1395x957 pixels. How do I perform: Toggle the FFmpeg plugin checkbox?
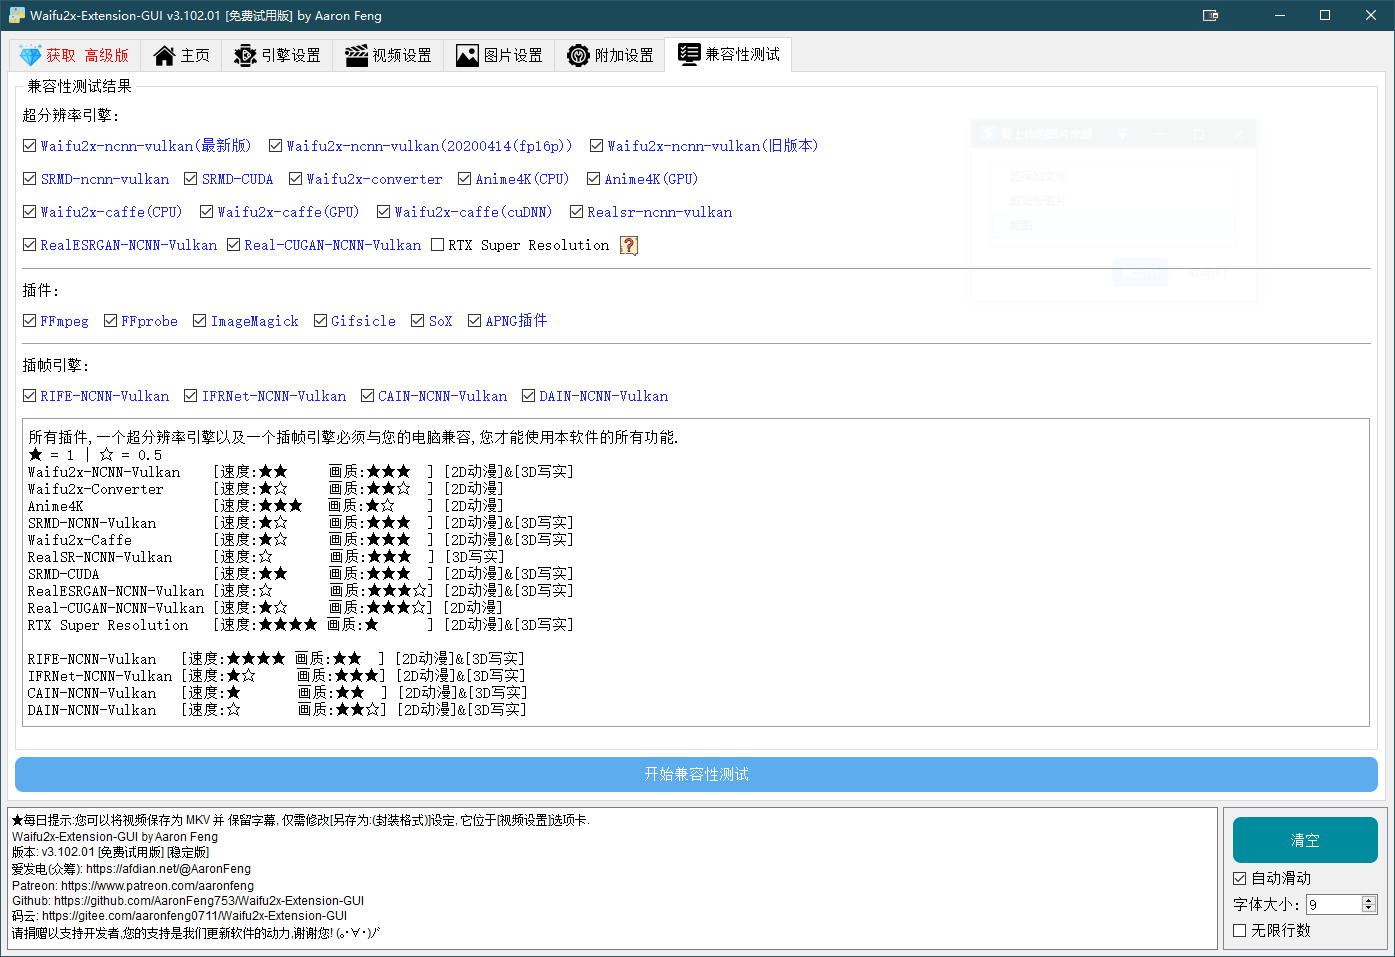point(30,321)
